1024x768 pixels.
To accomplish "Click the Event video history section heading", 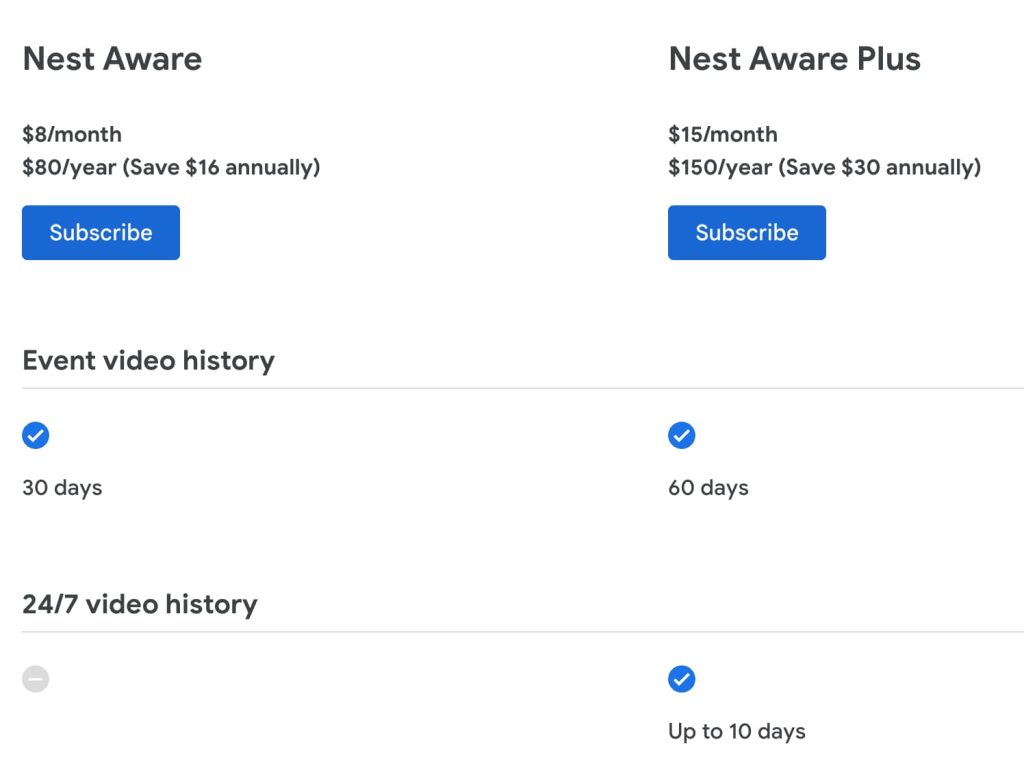I will (x=148, y=361).
